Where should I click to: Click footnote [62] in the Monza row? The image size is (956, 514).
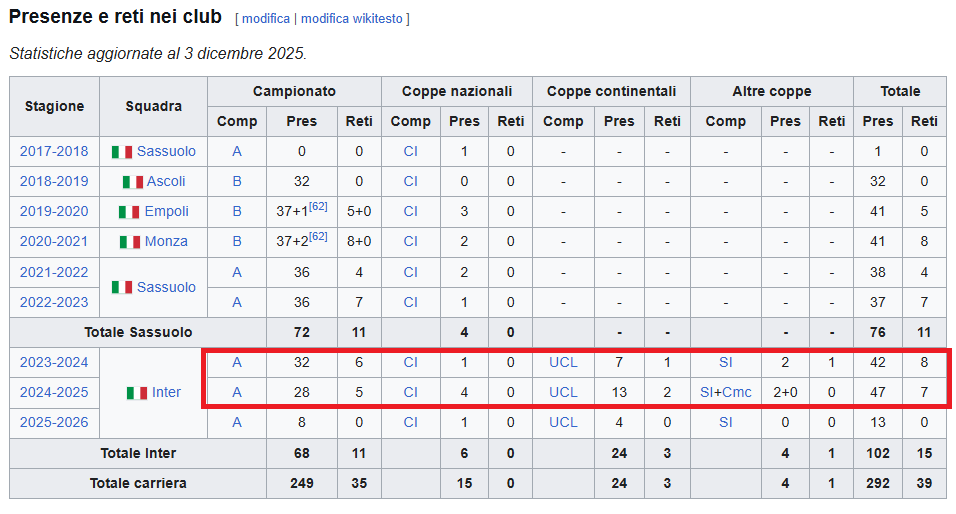coord(318,236)
